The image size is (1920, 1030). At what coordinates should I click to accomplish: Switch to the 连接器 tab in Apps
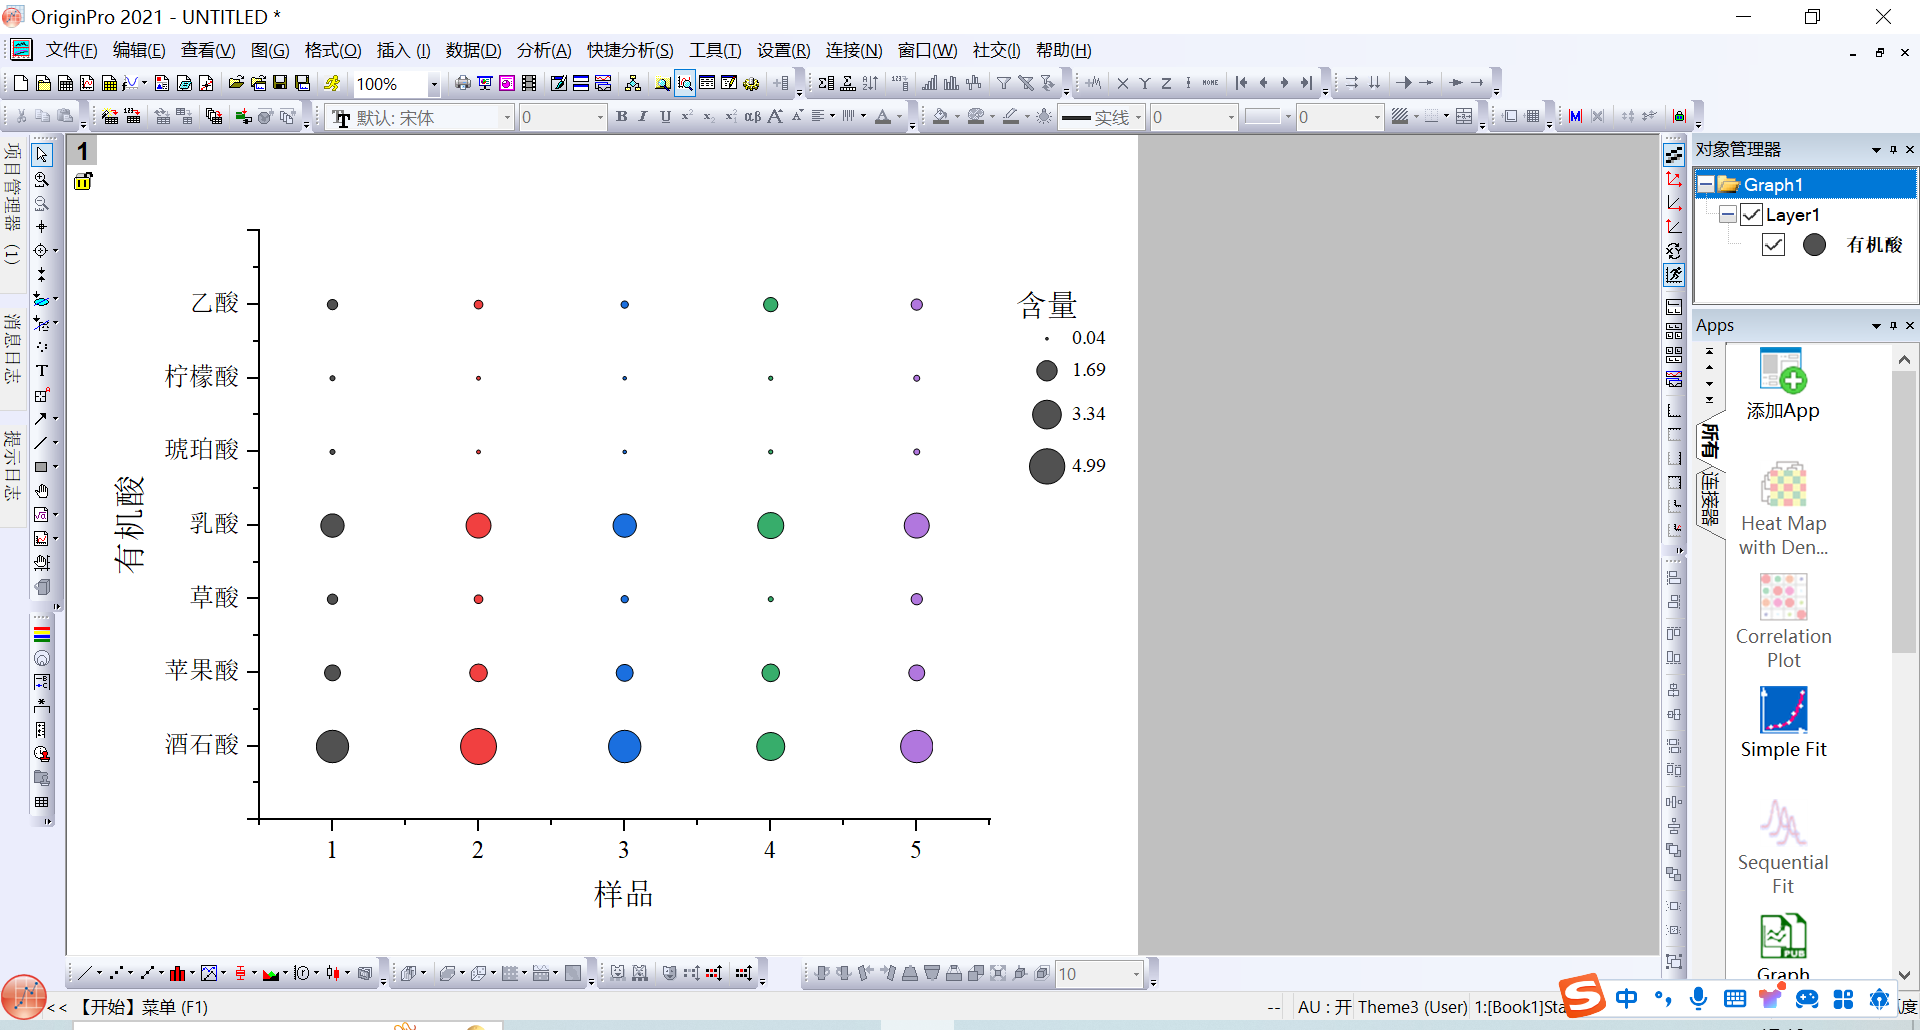[1710, 500]
